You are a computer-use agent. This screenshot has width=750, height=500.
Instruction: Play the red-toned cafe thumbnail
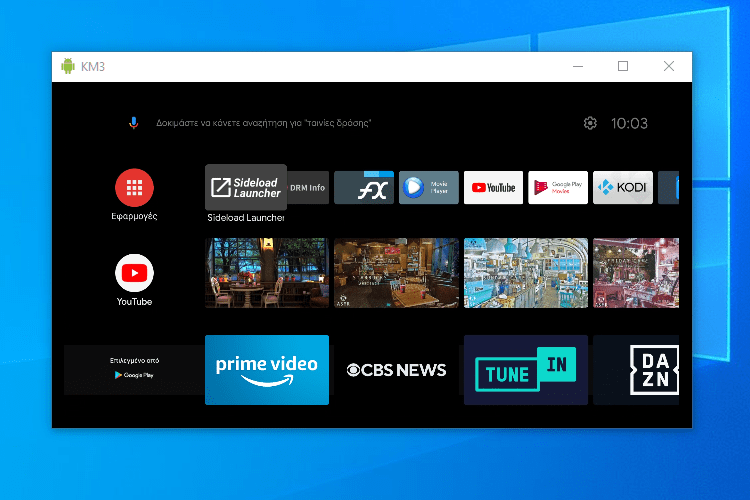[636, 273]
